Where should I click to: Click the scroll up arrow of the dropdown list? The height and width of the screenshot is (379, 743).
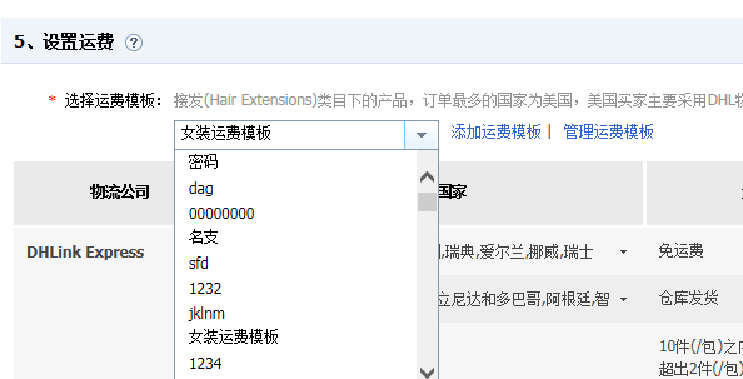[x=427, y=177]
